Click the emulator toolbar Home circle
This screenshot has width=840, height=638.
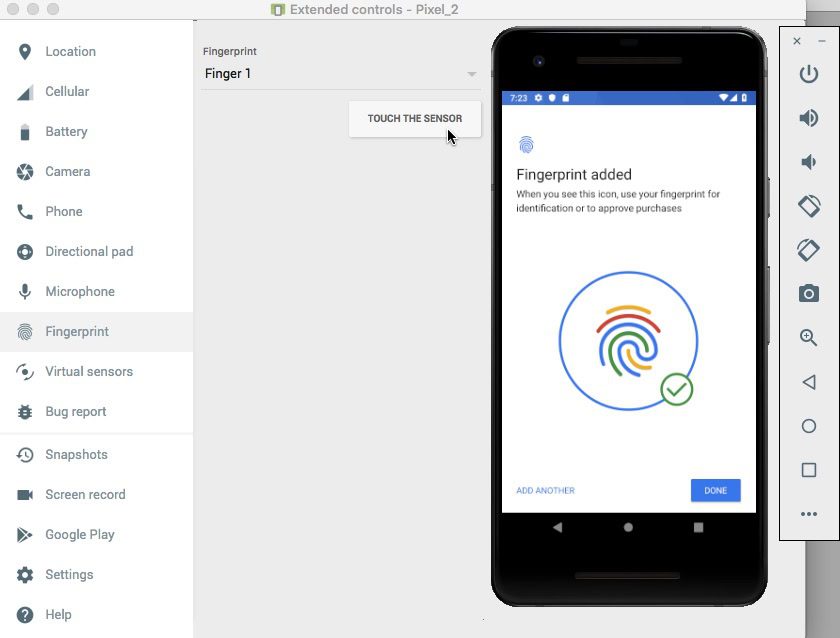point(809,426)
